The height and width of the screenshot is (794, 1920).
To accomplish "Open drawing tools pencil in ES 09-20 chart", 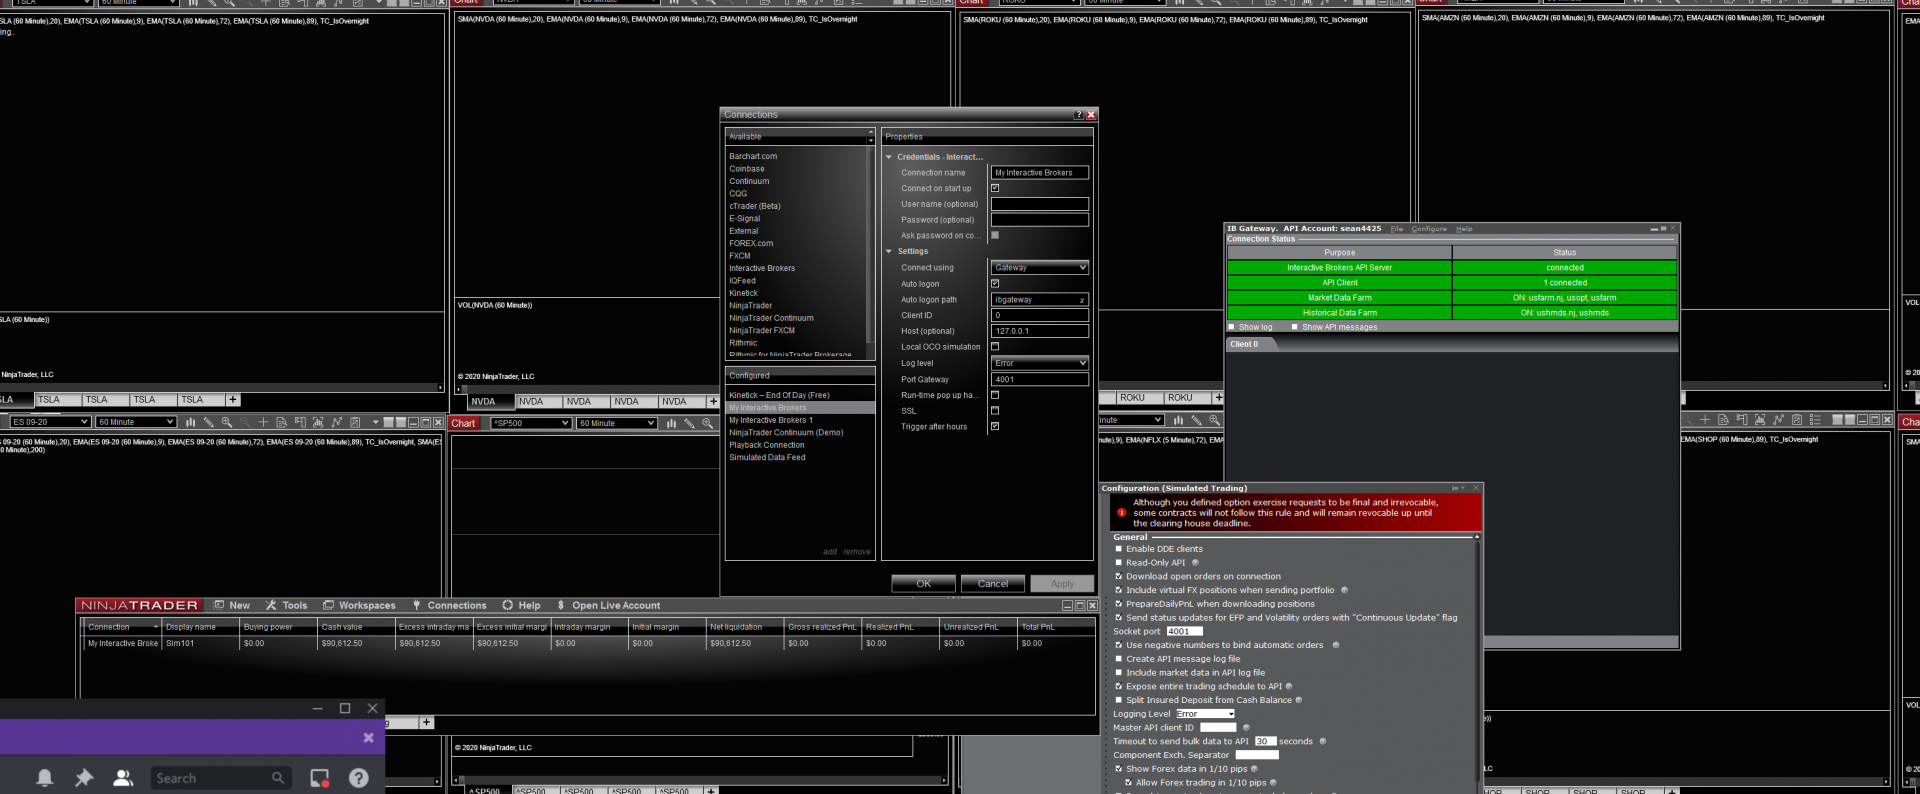I will 209,422.
